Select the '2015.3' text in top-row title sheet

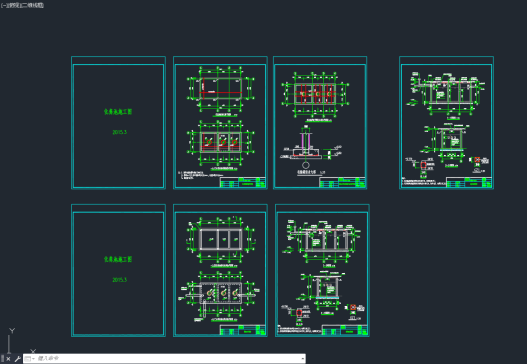pos(120,132)
